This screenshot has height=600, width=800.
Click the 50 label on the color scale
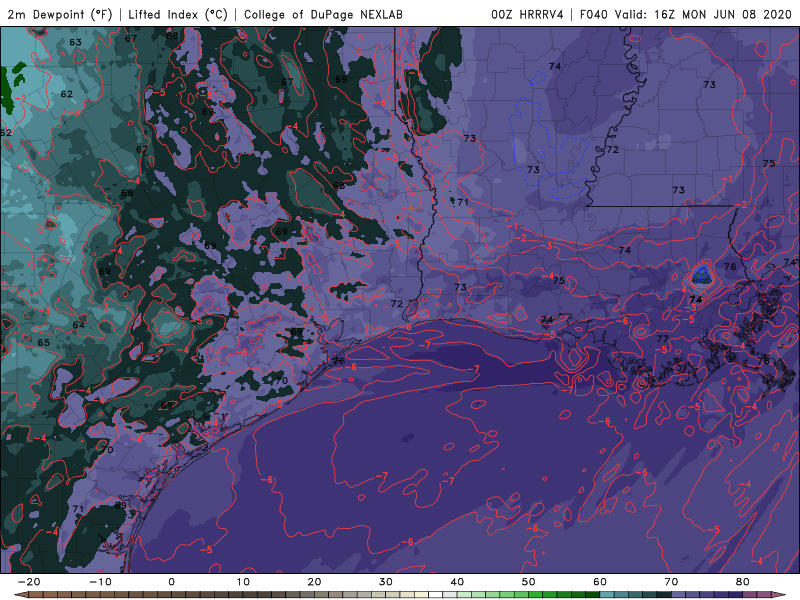(x=529, y=582)
